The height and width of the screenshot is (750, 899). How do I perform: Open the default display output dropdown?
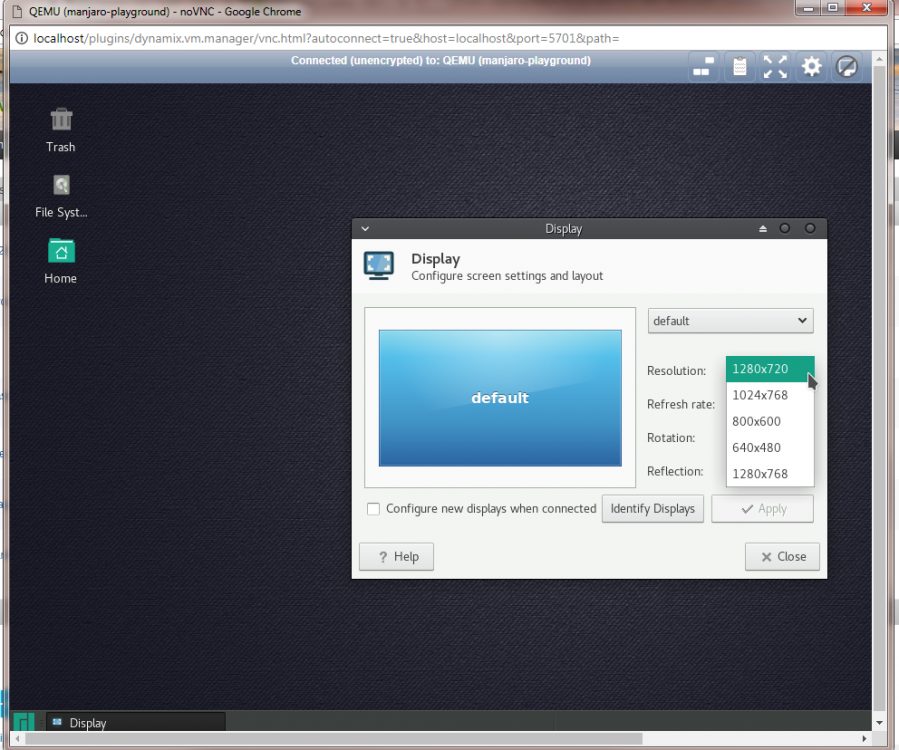click(x=730, y=321)
